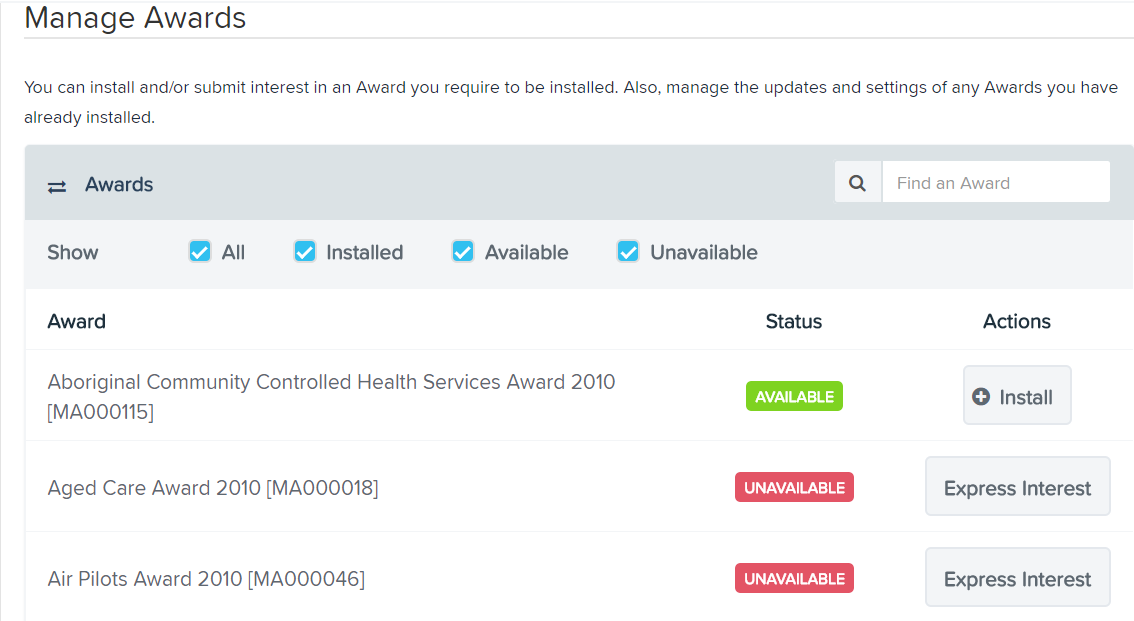Open Air Pilots Award 2010 [MA000046] entry

206,579
